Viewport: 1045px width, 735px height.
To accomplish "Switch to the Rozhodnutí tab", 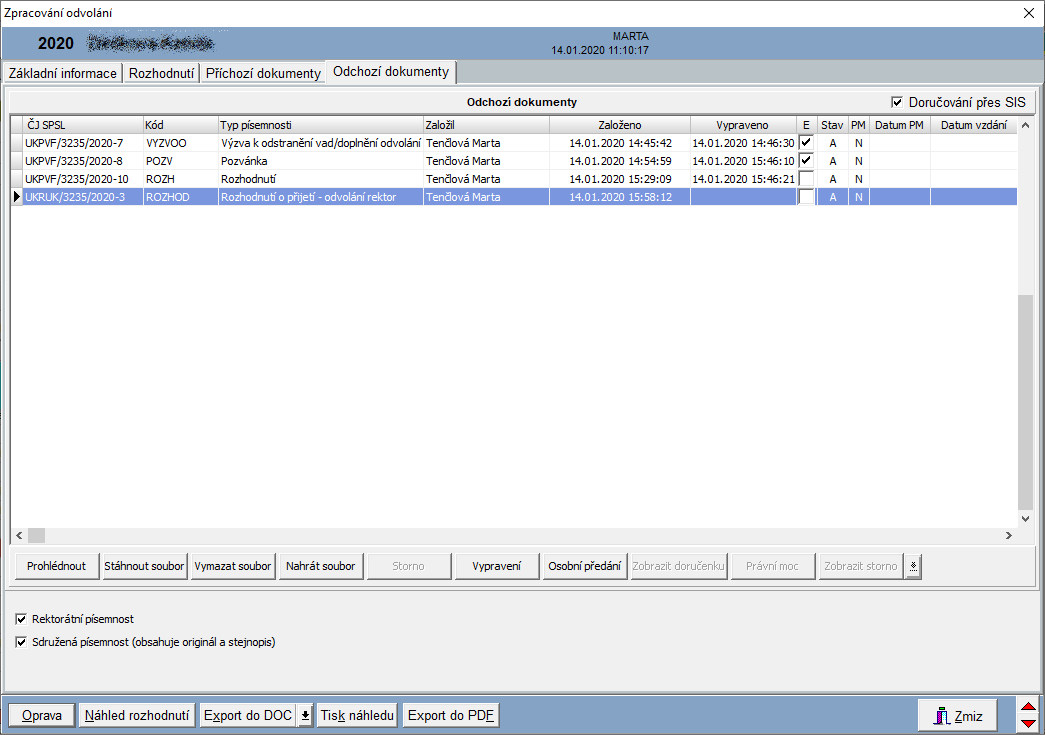I will tap(161, 73).
